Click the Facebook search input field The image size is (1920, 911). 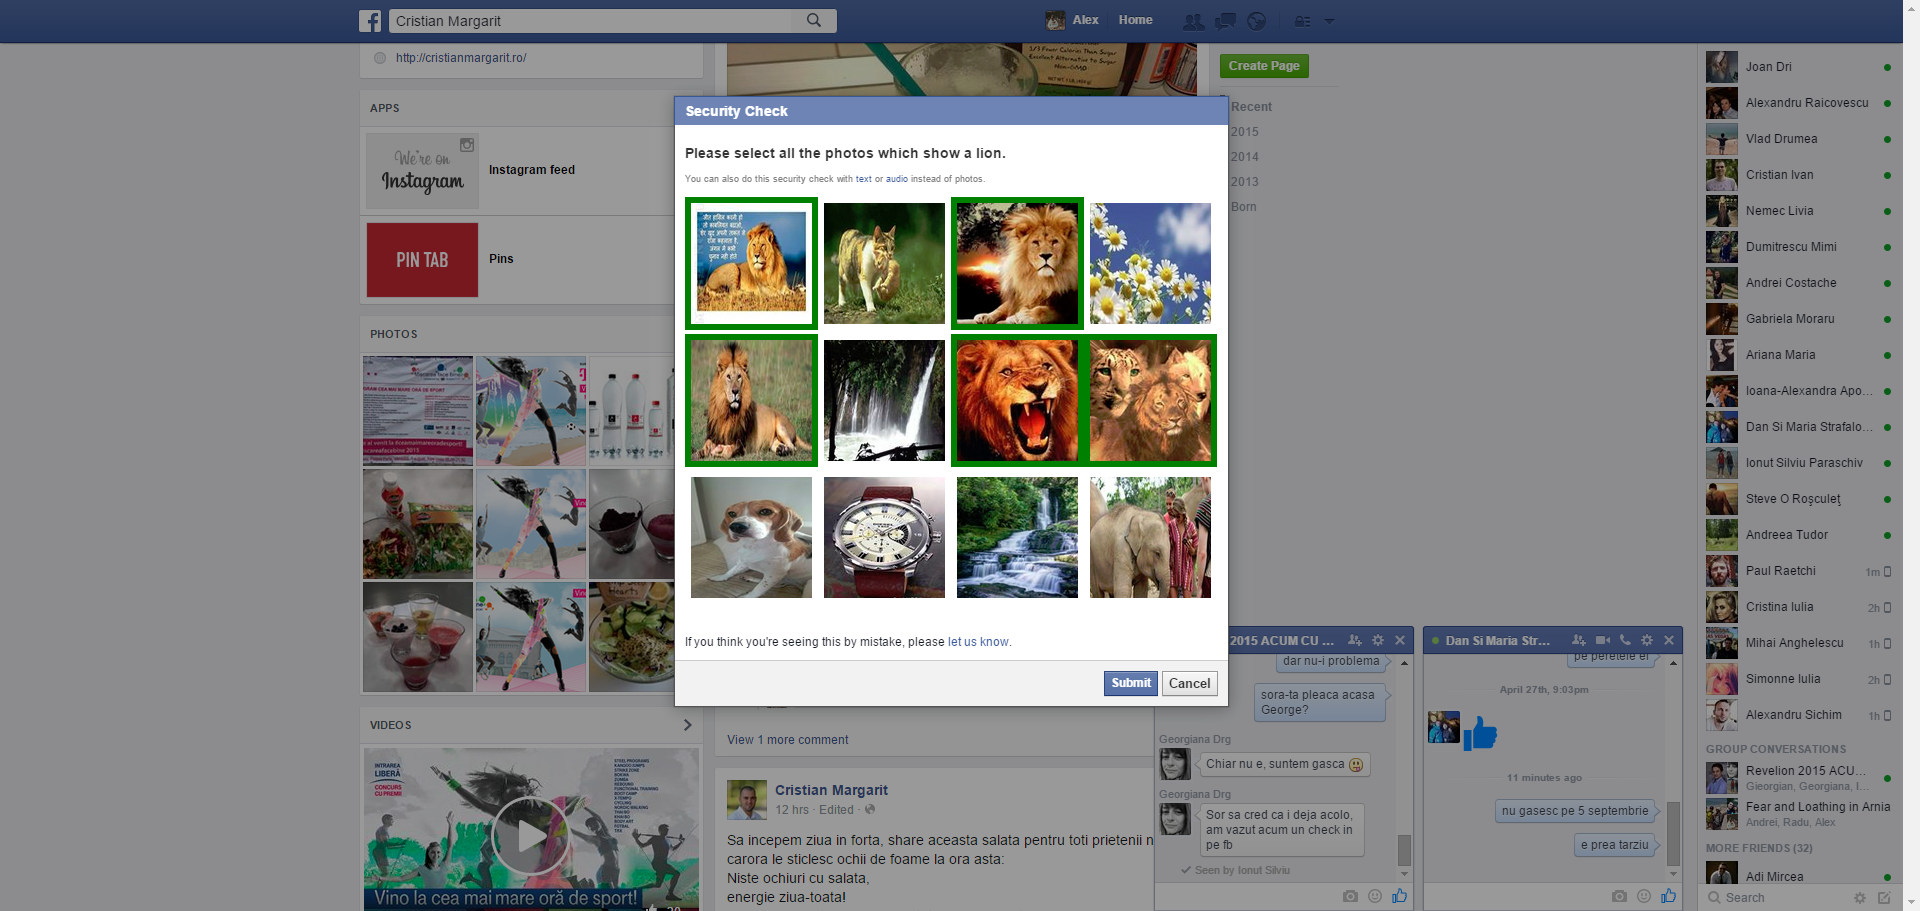592,21
